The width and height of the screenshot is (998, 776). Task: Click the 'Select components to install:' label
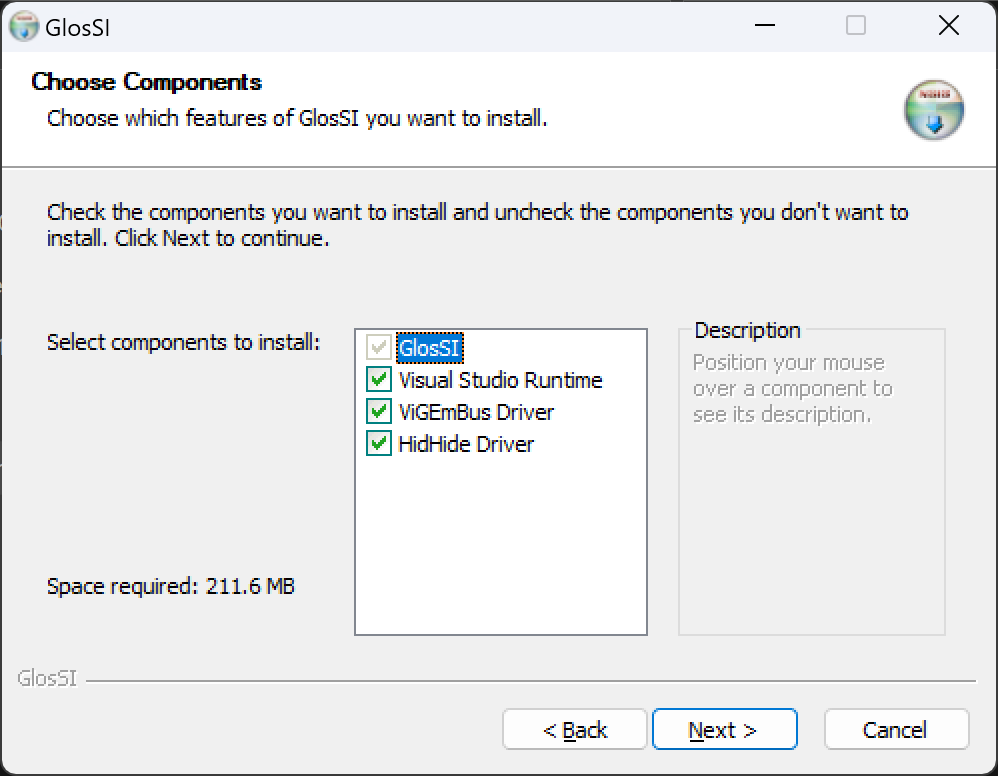183,342
